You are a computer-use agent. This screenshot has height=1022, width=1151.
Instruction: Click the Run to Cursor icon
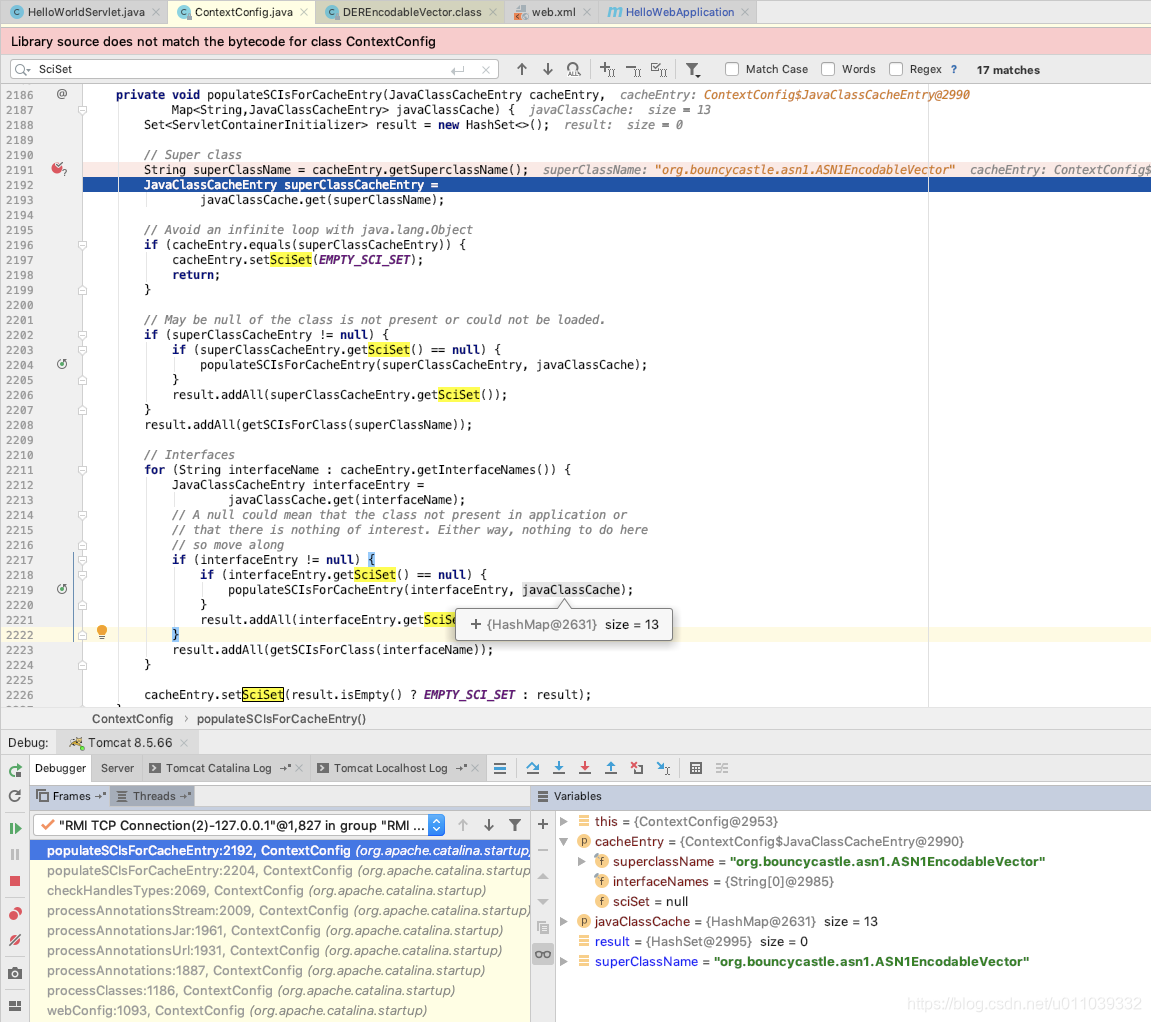pos(662,768)
